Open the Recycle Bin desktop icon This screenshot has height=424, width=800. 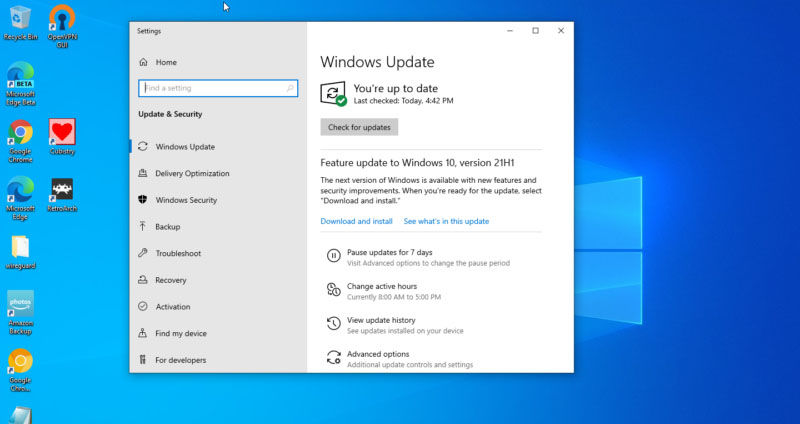[20, 20]
